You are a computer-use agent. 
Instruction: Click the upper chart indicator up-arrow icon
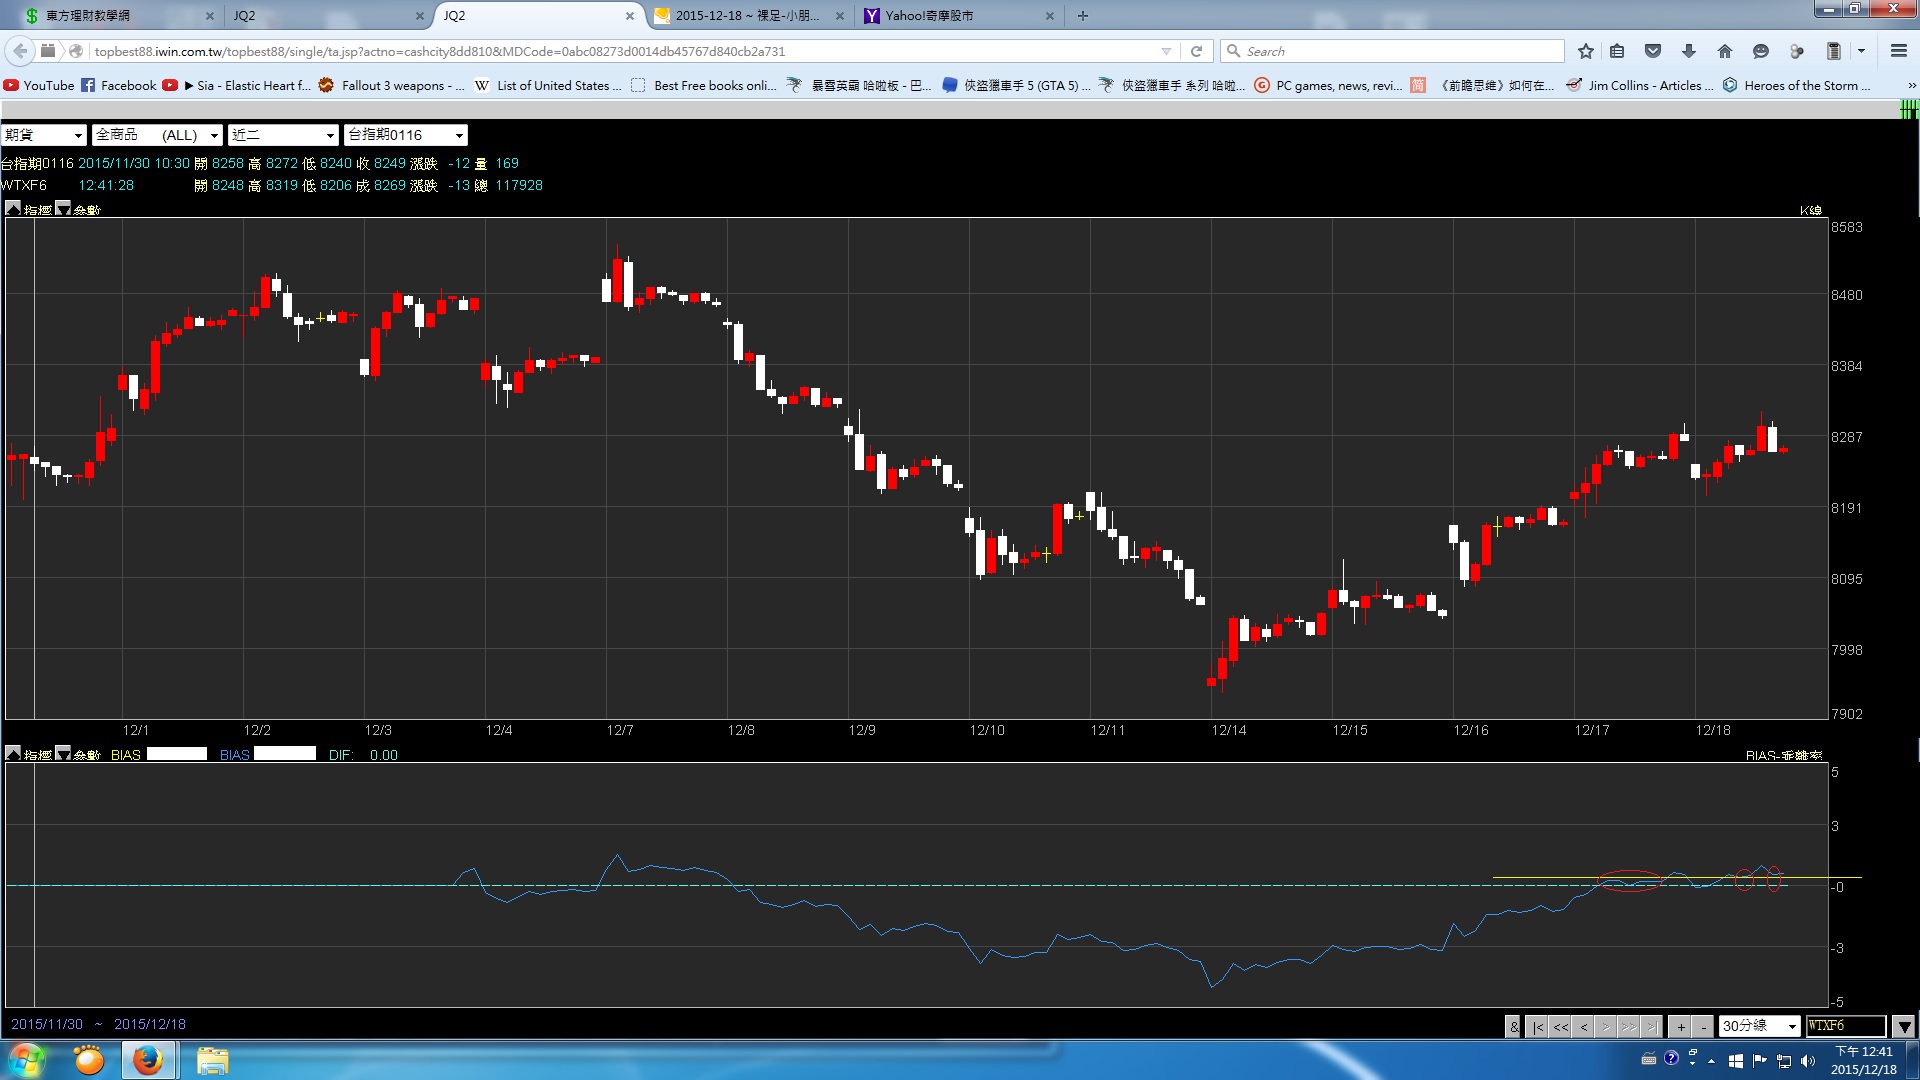point(13,208)
